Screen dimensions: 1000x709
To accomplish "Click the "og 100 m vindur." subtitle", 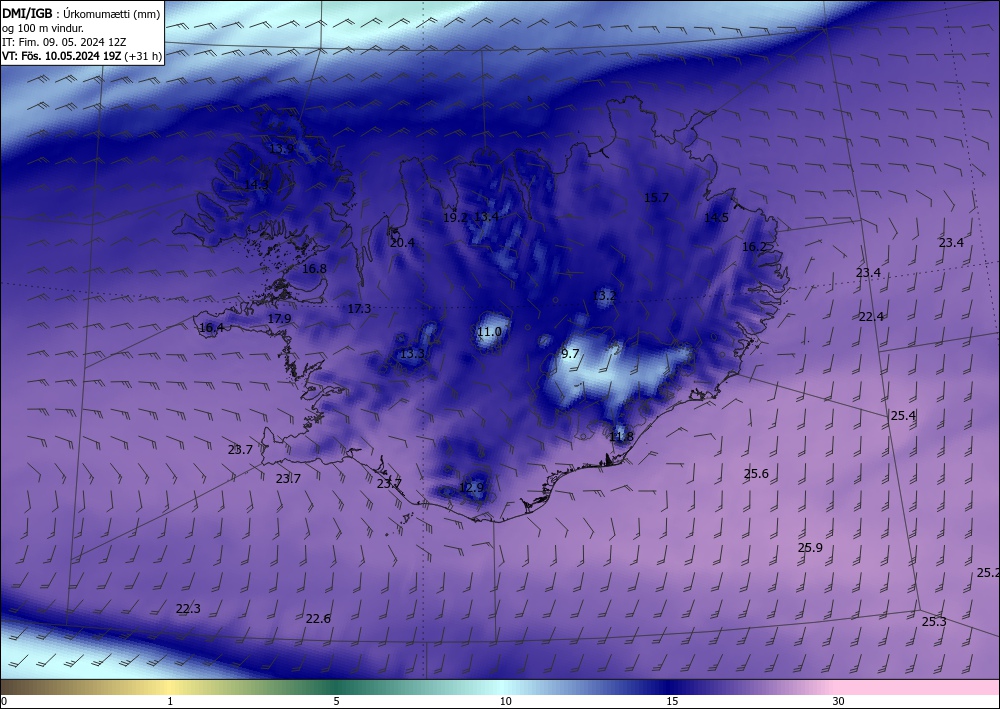I will pos(43,28).
